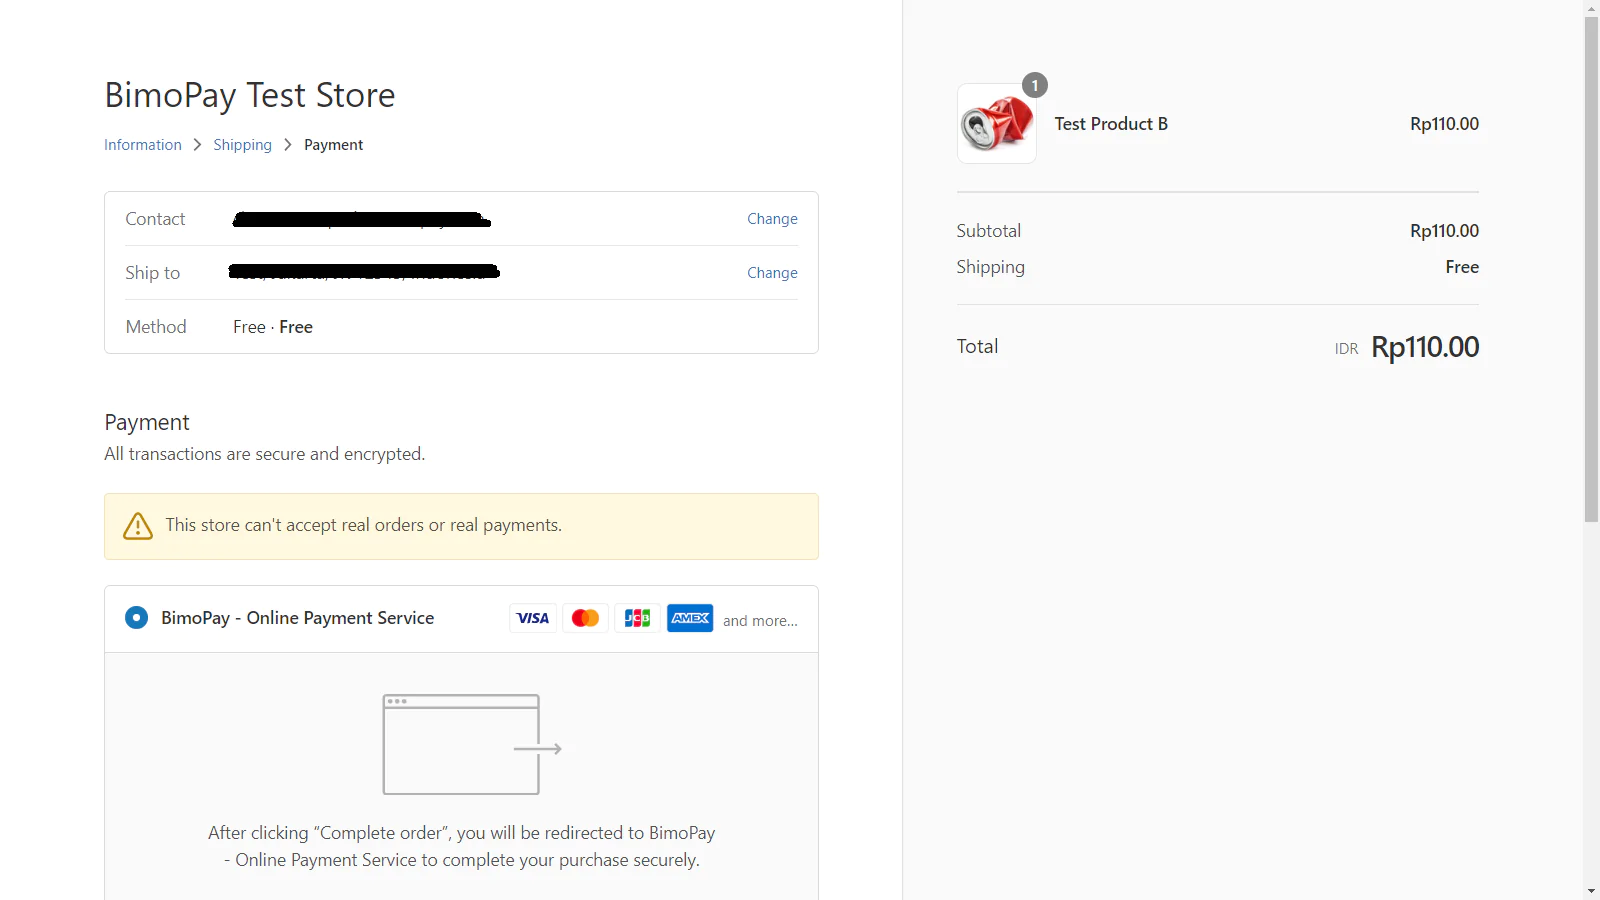This screenshot has width=1600, height=900.
Task: Click the page vertical scrollbar thumb
Action: pos(1591,270)
